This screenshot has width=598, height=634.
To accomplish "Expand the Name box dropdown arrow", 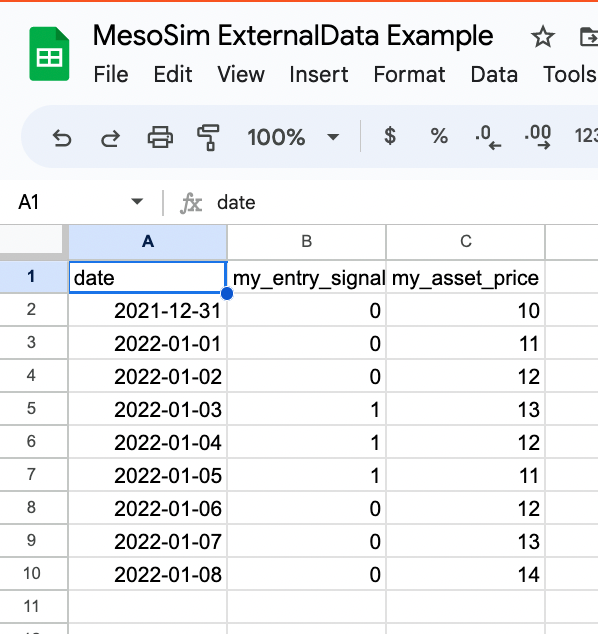I will [137, 201].
